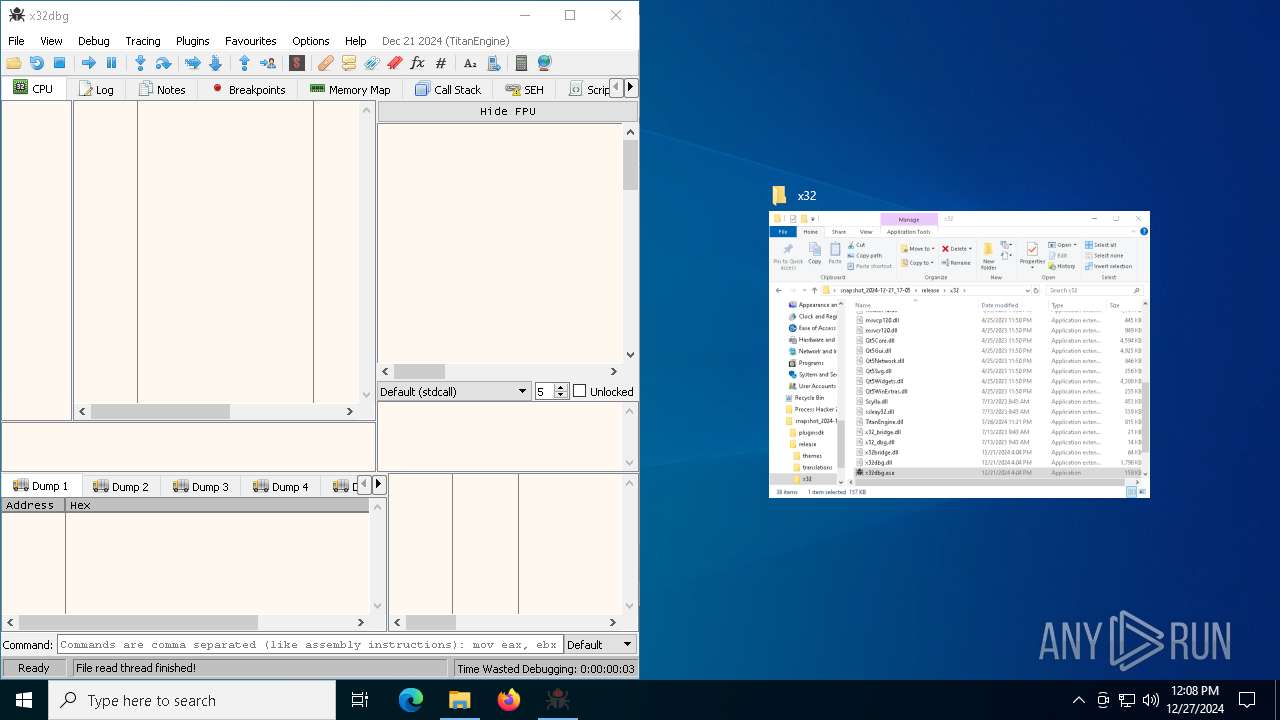Open the View menu
The image size is (1280, 720).
(x=51, y=41)
